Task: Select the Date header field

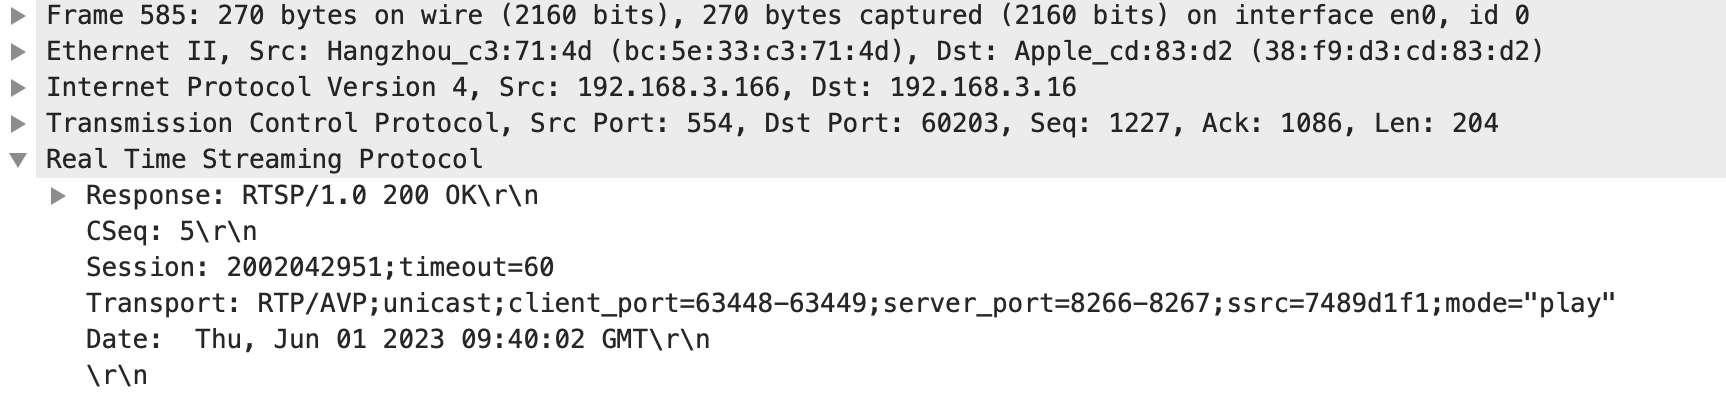Action: pos(397,339)
